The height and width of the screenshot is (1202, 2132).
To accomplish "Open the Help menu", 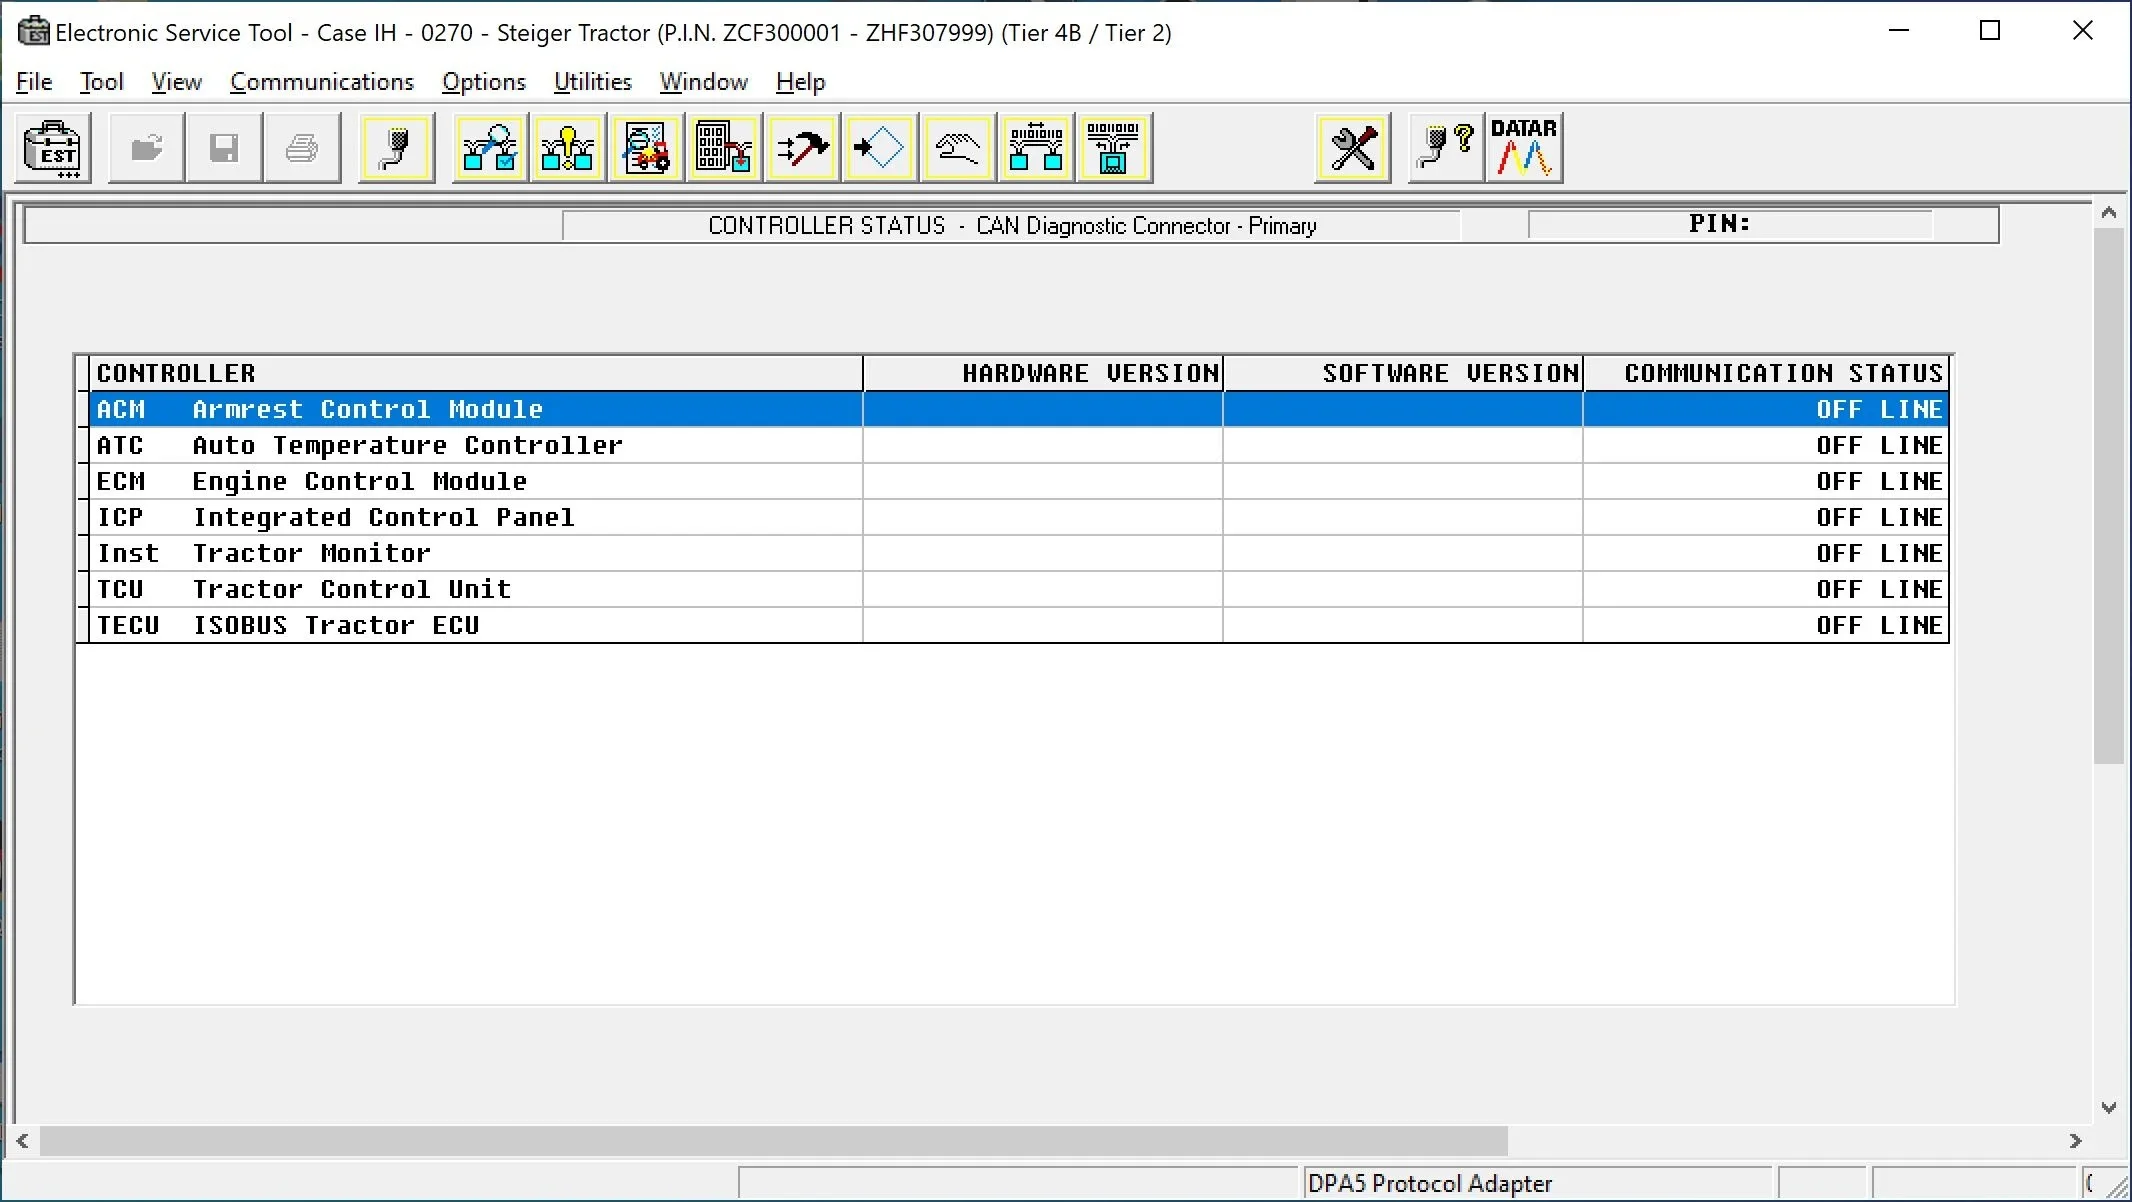I will click(x=799, y=82).
